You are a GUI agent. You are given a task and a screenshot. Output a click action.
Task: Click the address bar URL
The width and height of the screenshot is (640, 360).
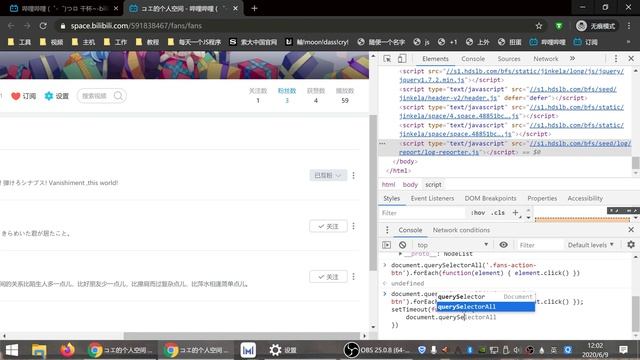tap(136, 26)
